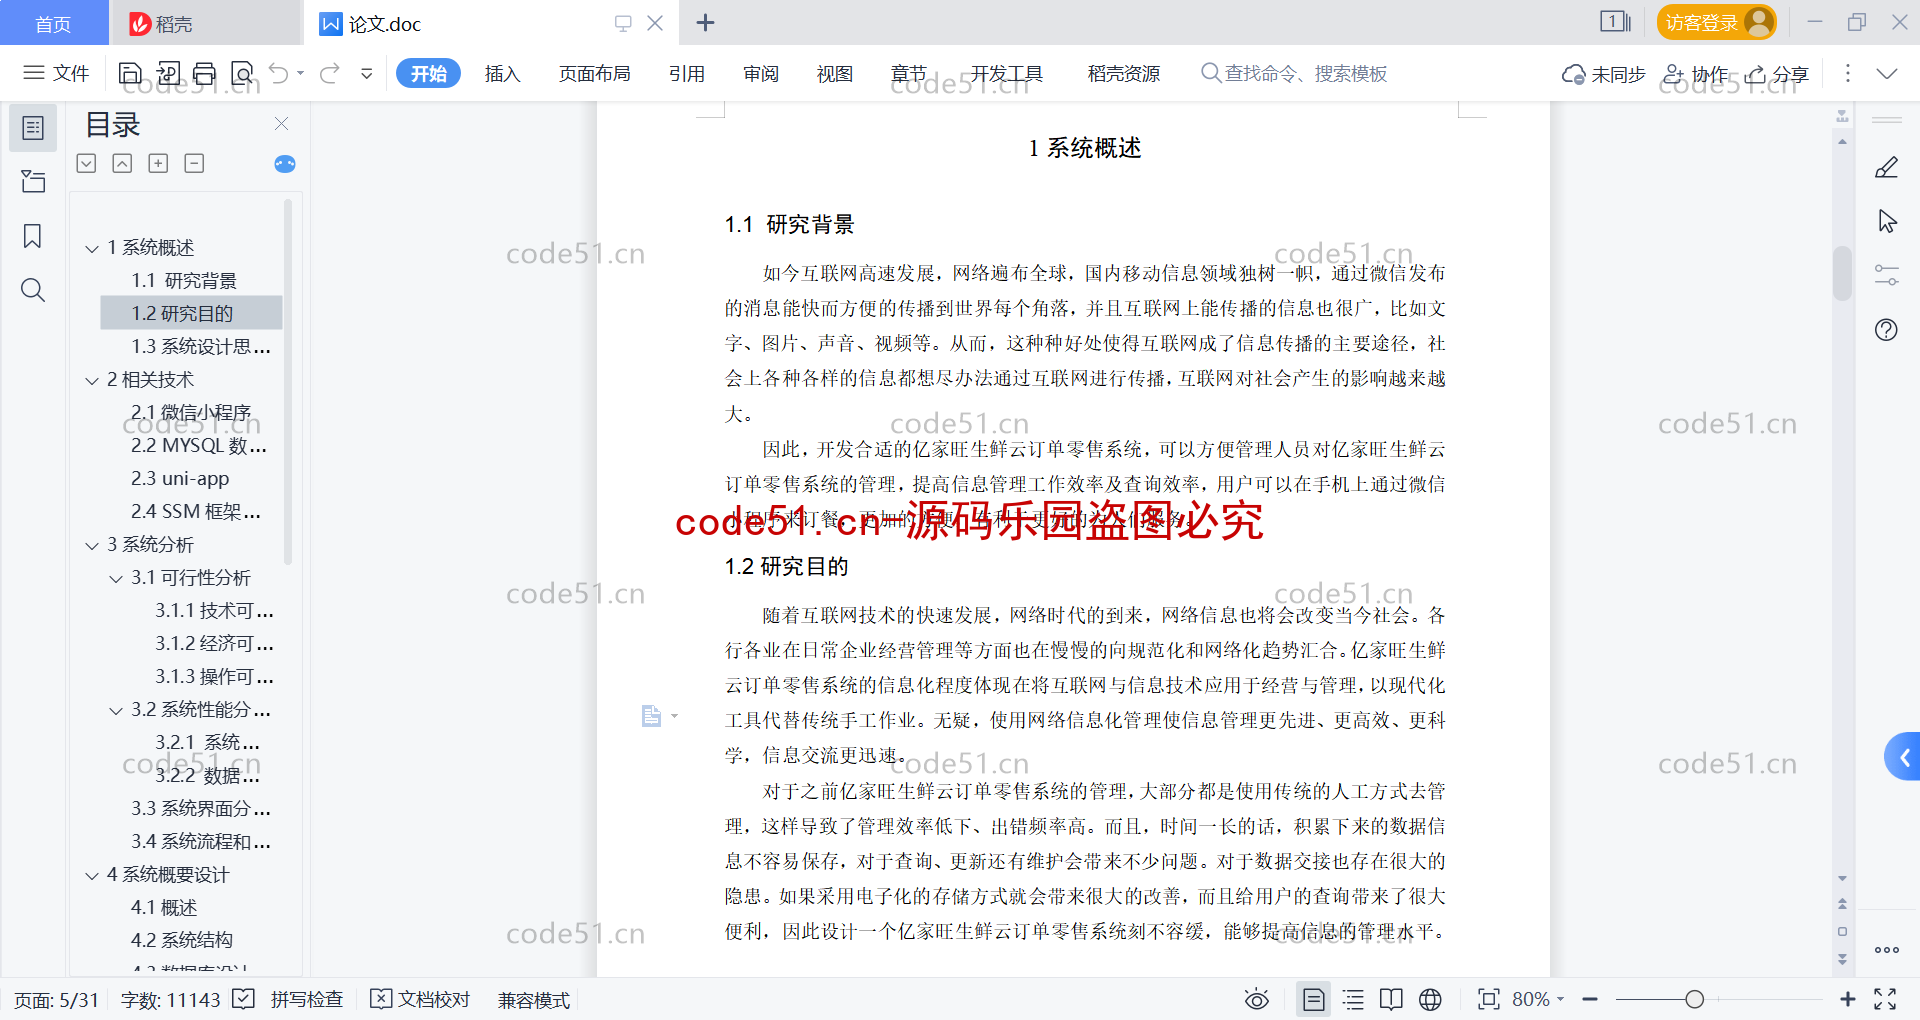Open the 稻壳资源 tab
This screenshot has width=1920, height=1020.
tap(1124, 73)
